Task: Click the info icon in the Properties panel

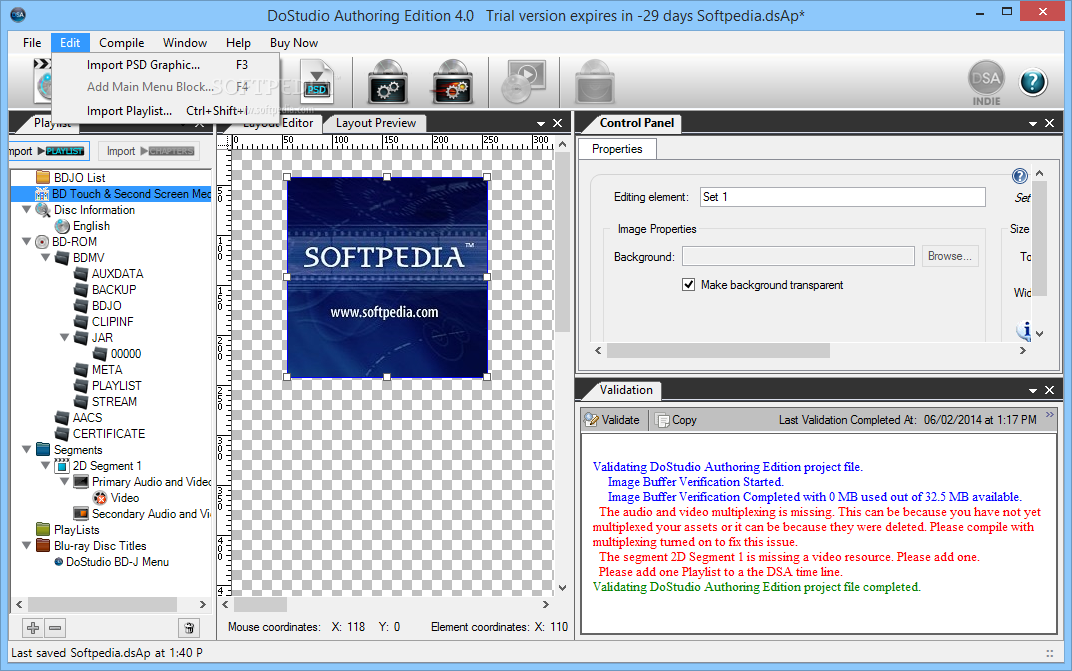Action: pos(1023,330)
